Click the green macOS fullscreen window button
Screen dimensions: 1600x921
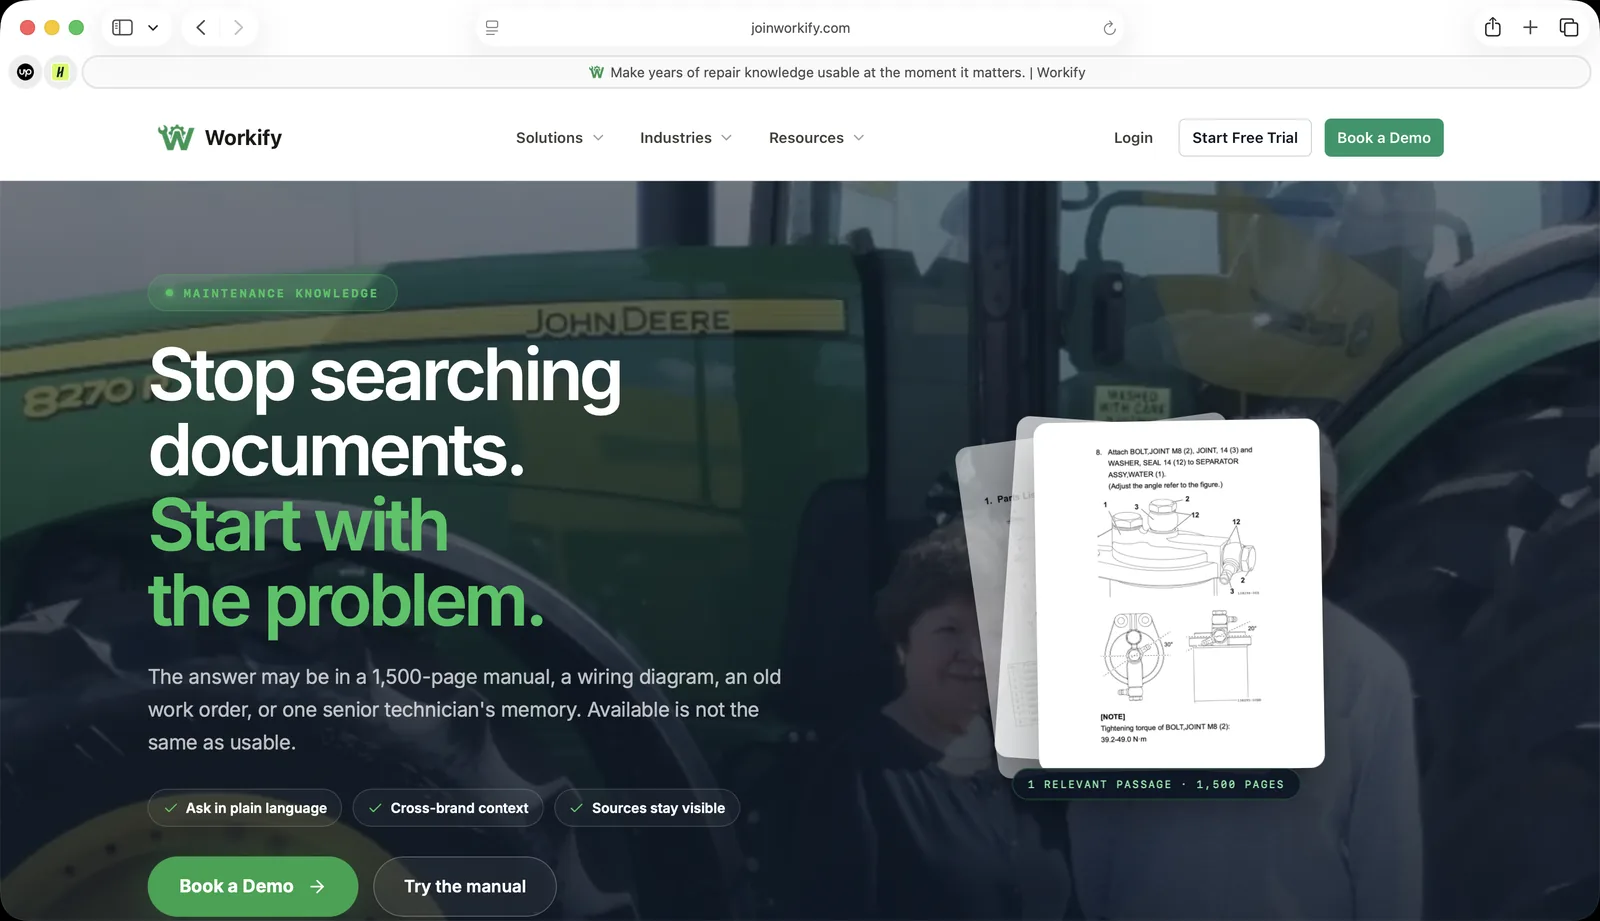pos(76,28)
